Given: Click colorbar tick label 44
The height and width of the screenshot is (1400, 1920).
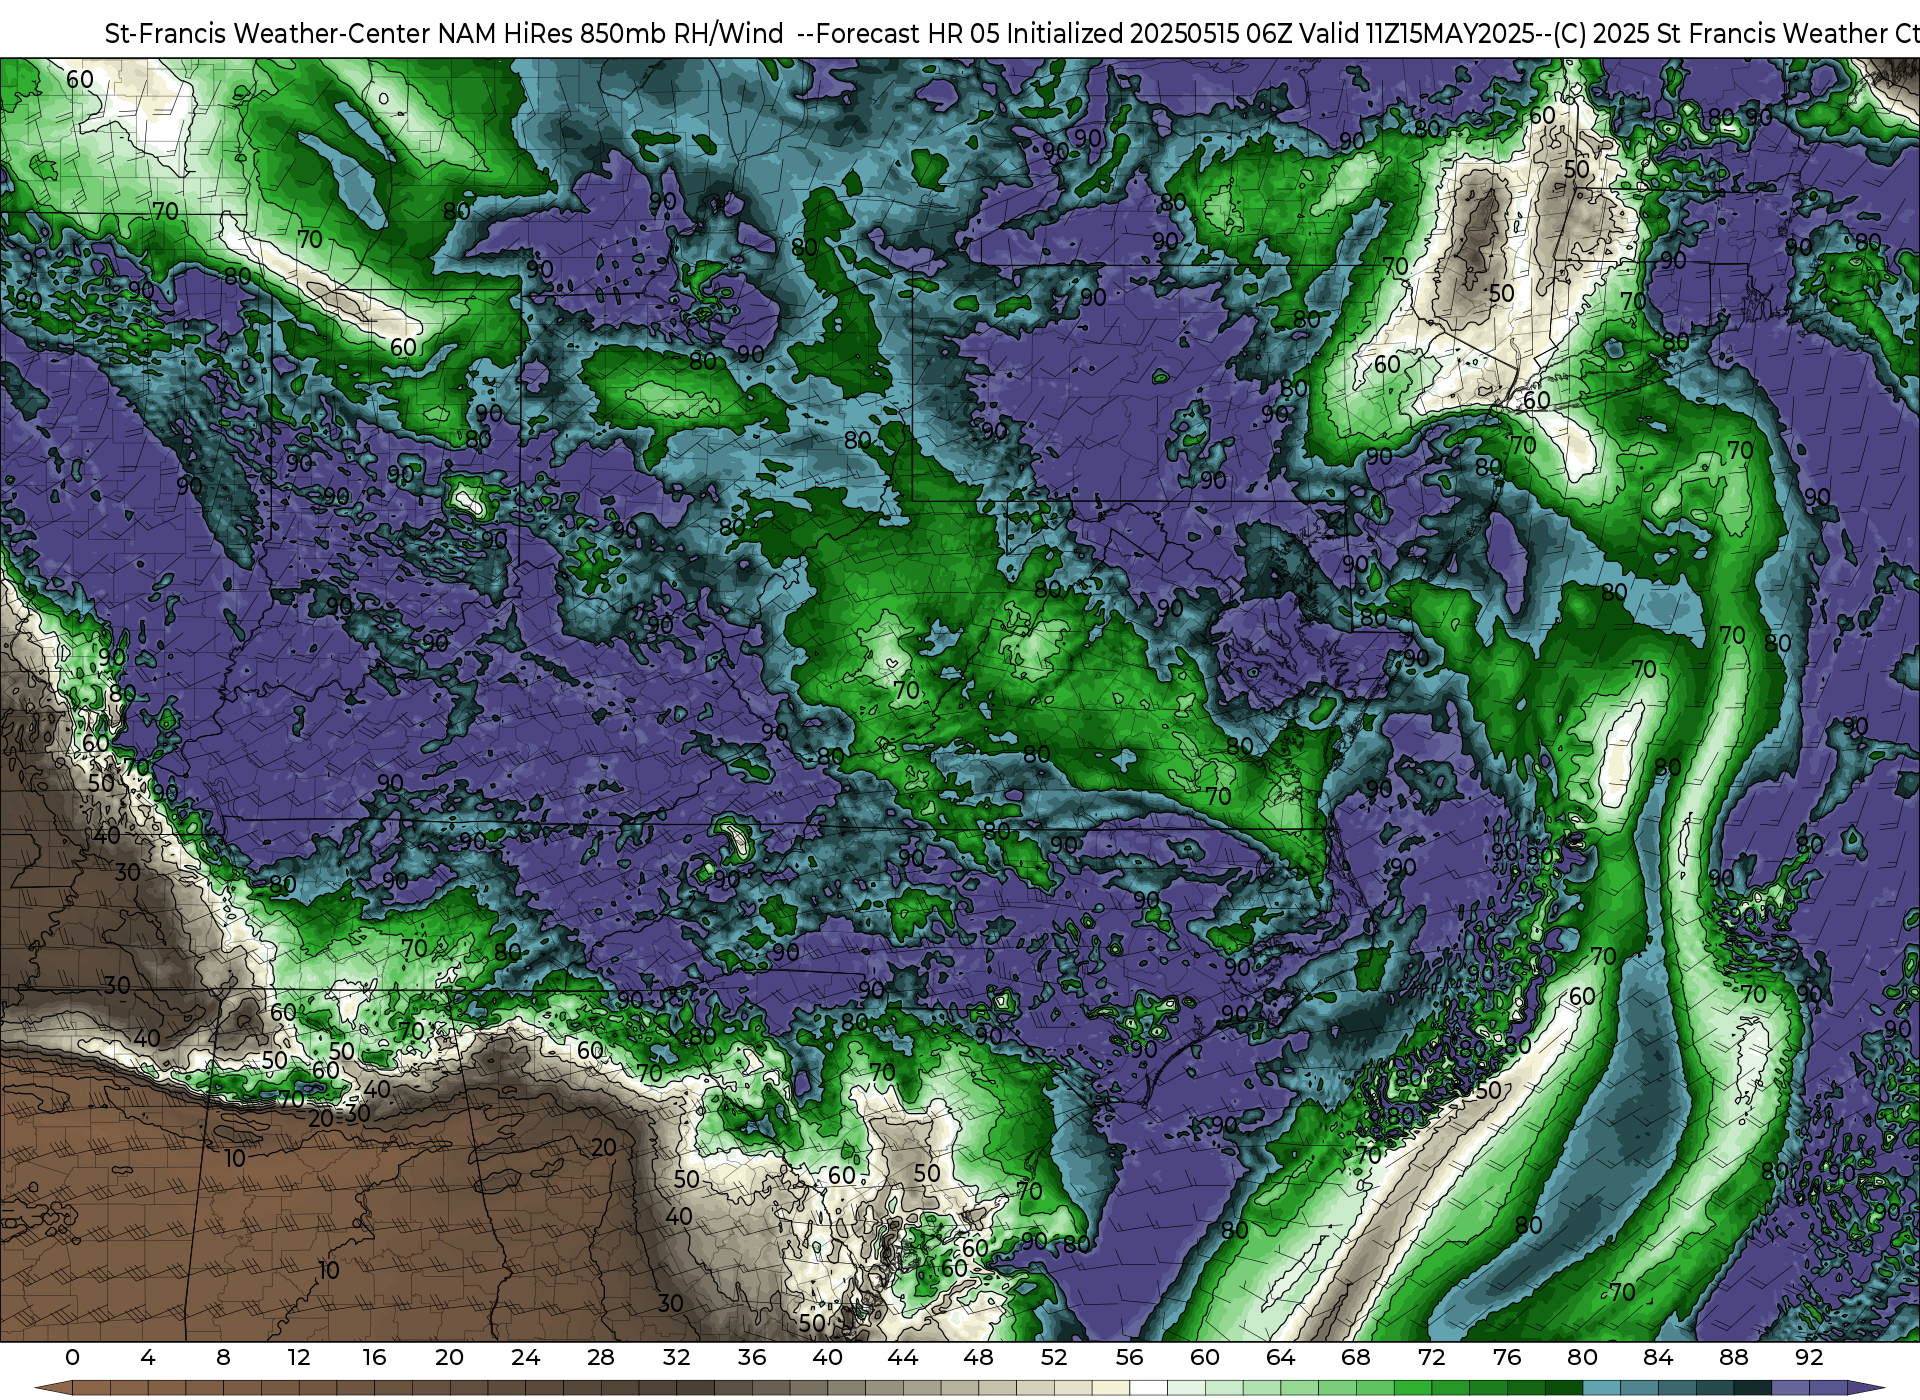Looking at the screenshot, I should 903,1357.
